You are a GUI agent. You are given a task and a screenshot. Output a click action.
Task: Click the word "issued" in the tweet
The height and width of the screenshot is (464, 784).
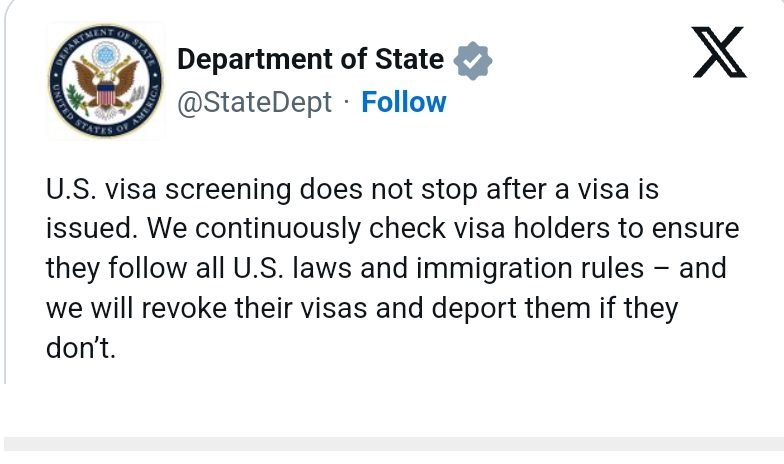90,228
